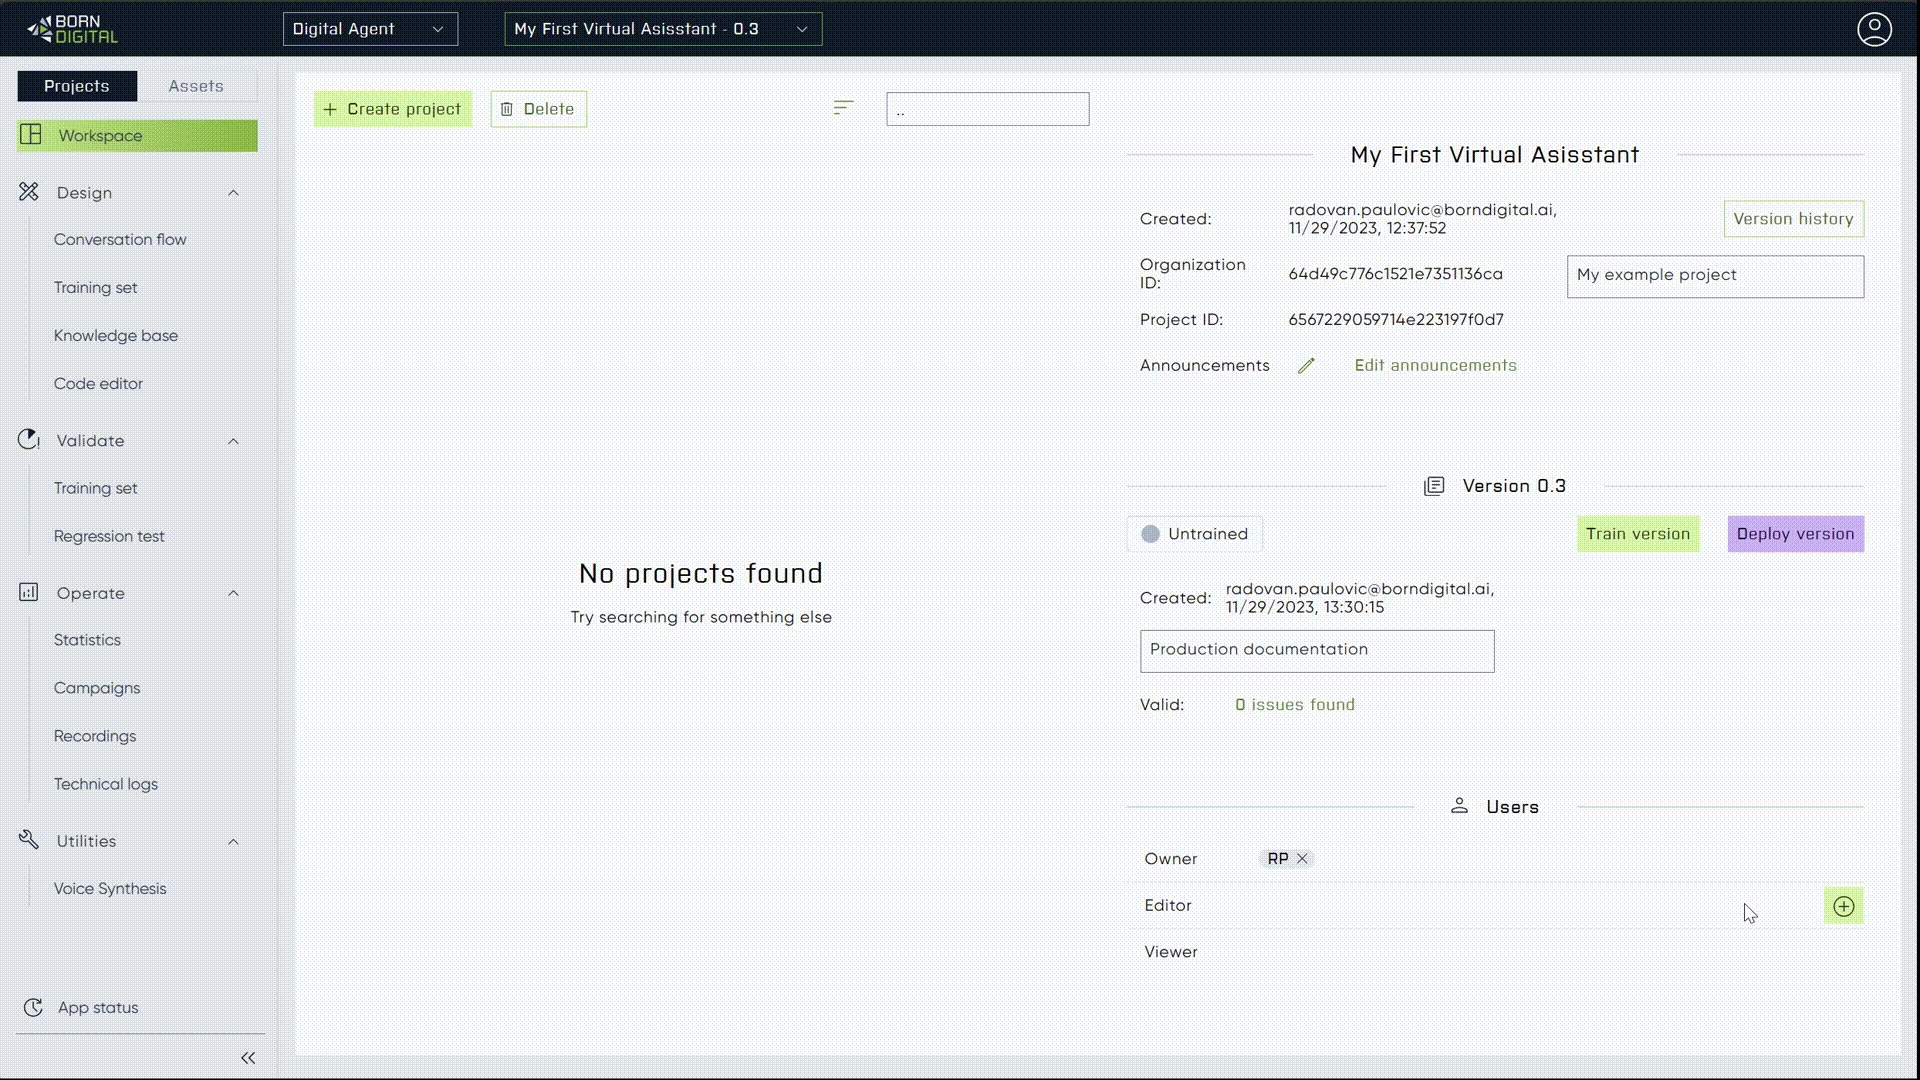Click the Deploy version button

[x=1795, y=534]
